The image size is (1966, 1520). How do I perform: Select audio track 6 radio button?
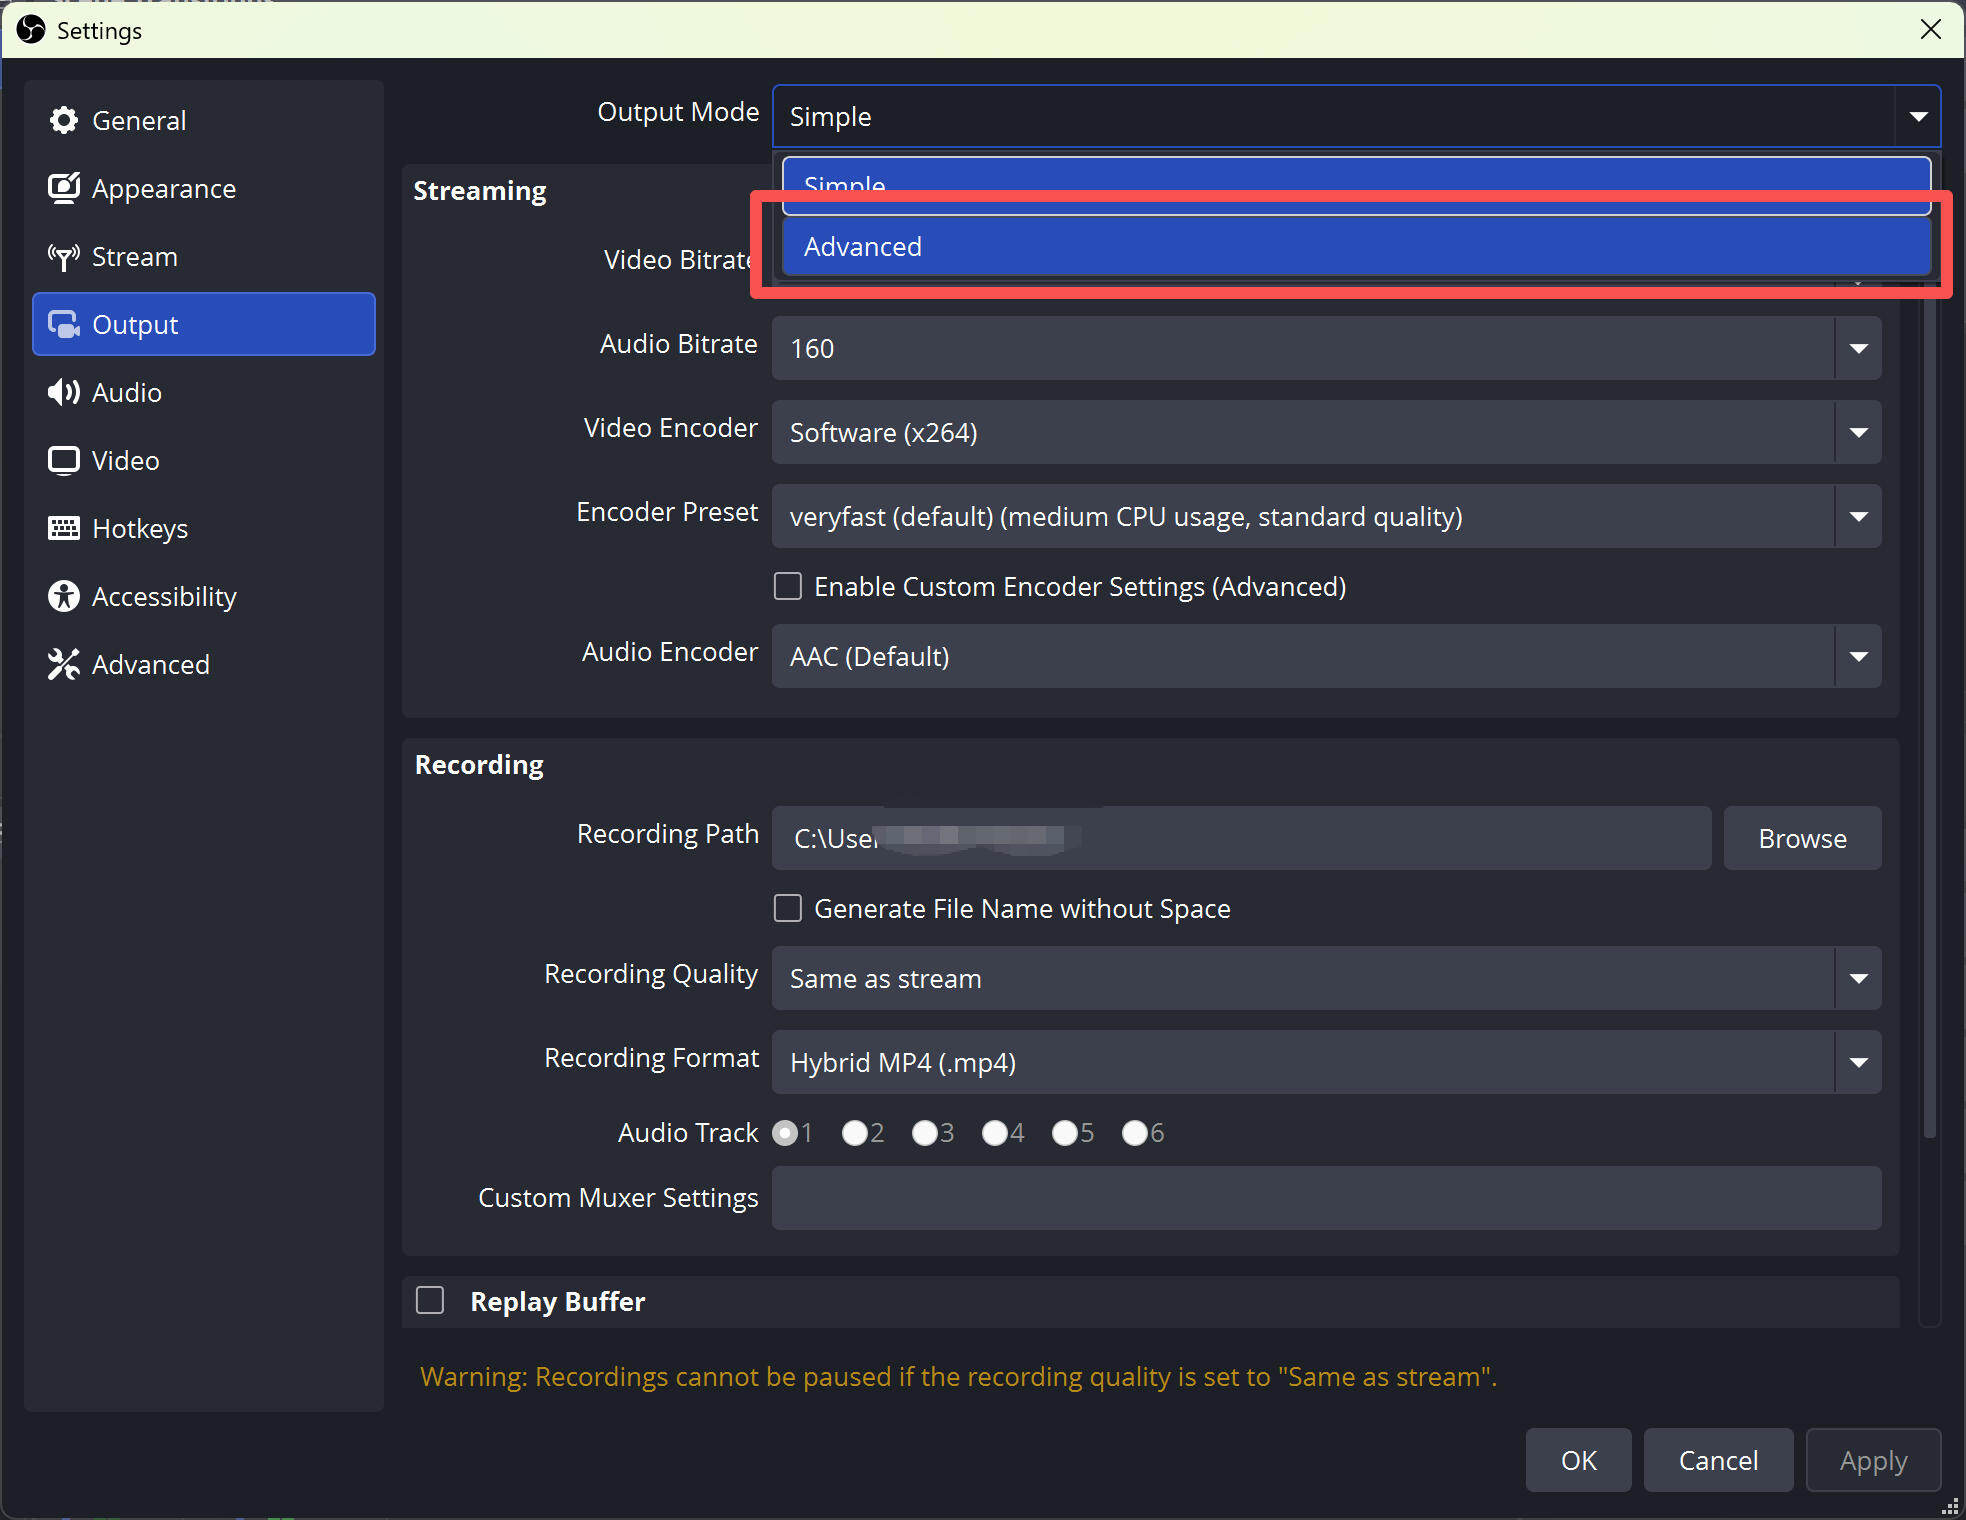click(x=1135, y=1133)
